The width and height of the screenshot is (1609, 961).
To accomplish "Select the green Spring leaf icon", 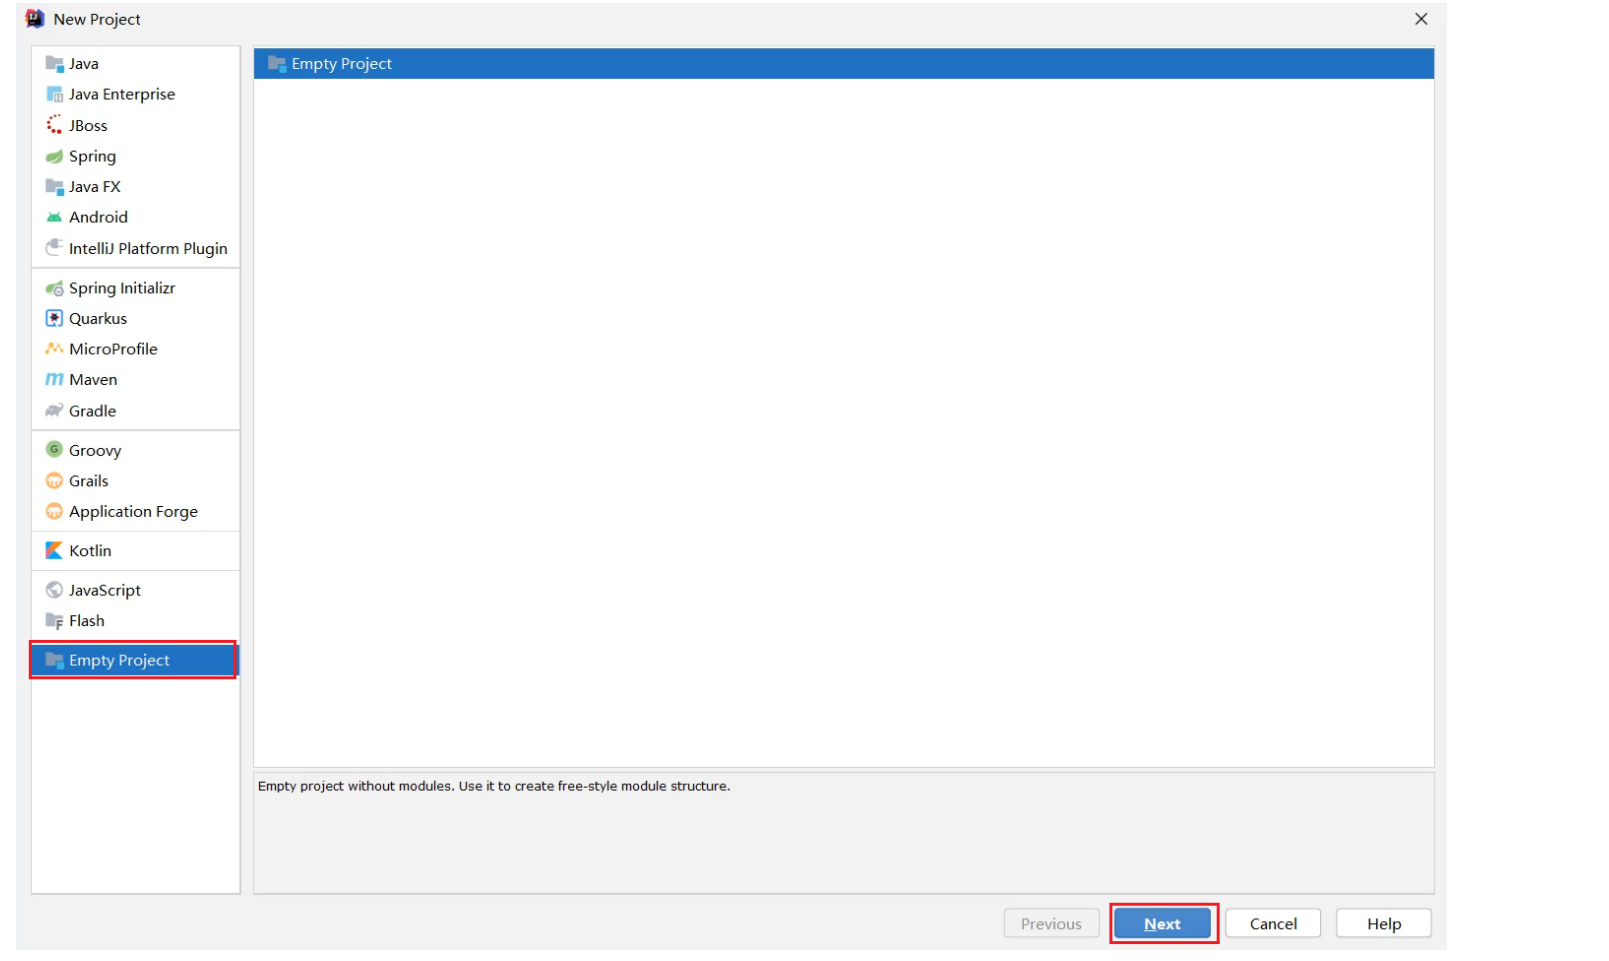I will [x=54, y=156].
